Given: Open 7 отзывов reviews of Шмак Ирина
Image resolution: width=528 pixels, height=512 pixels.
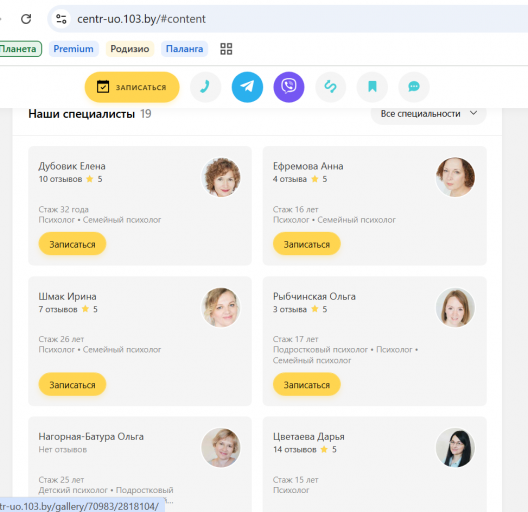Looking at the screenshot, I should [58, 309].
